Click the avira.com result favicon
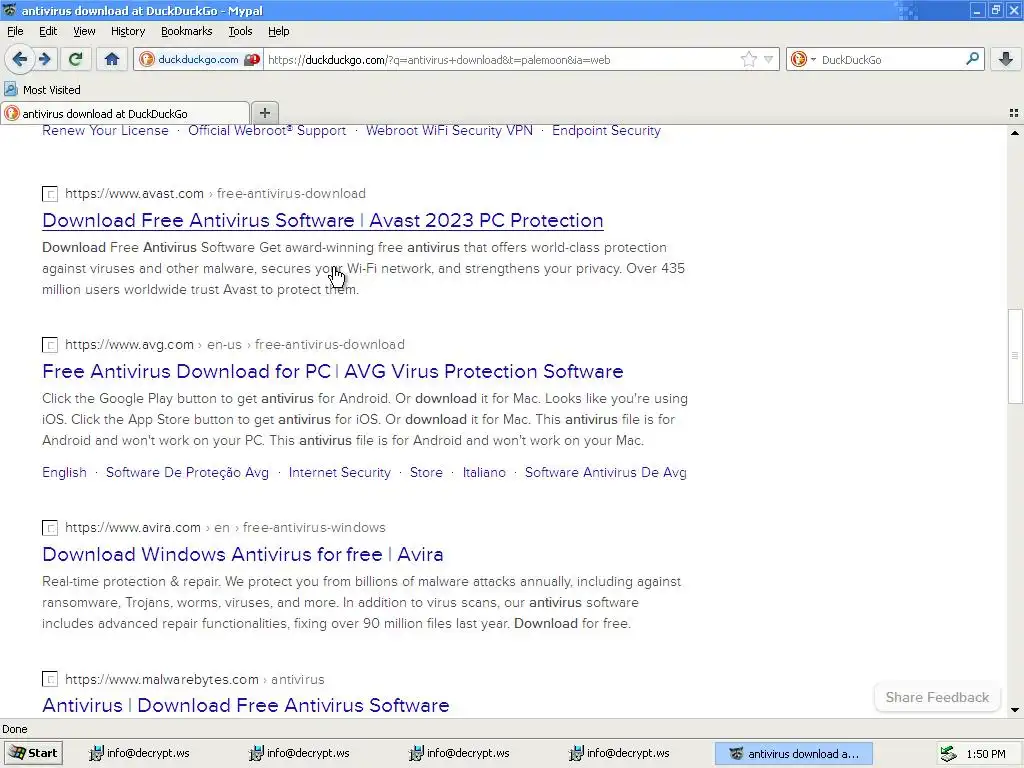The height and width of the screenshot is (768, 1024). coord(50,528)
